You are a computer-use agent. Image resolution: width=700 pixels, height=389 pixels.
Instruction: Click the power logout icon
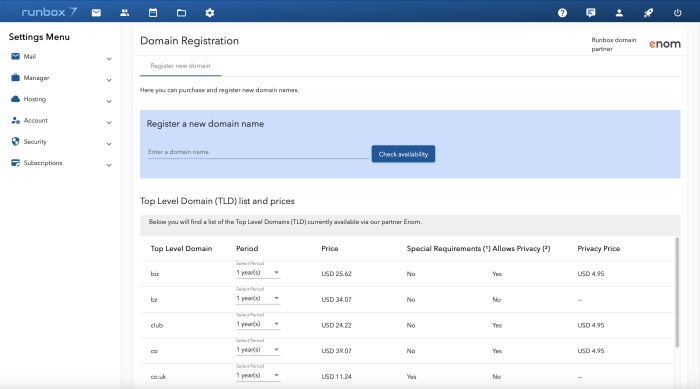pos(677,13)
